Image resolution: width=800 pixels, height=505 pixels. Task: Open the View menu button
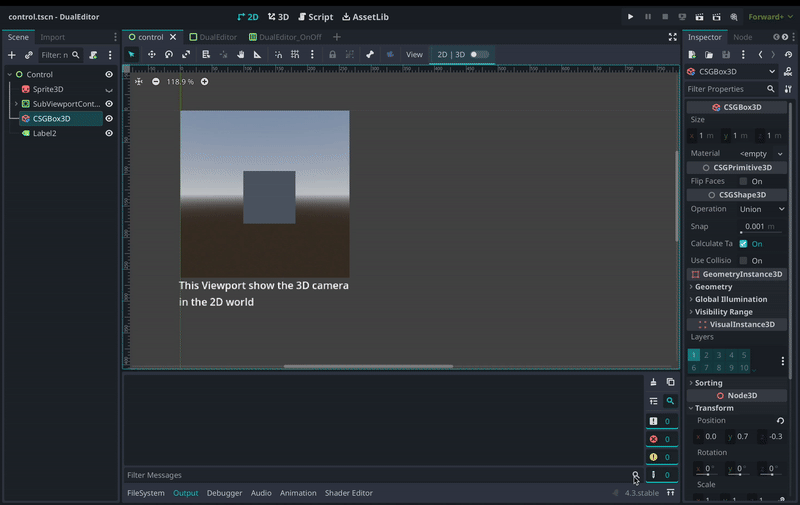[x=414, y=54]
